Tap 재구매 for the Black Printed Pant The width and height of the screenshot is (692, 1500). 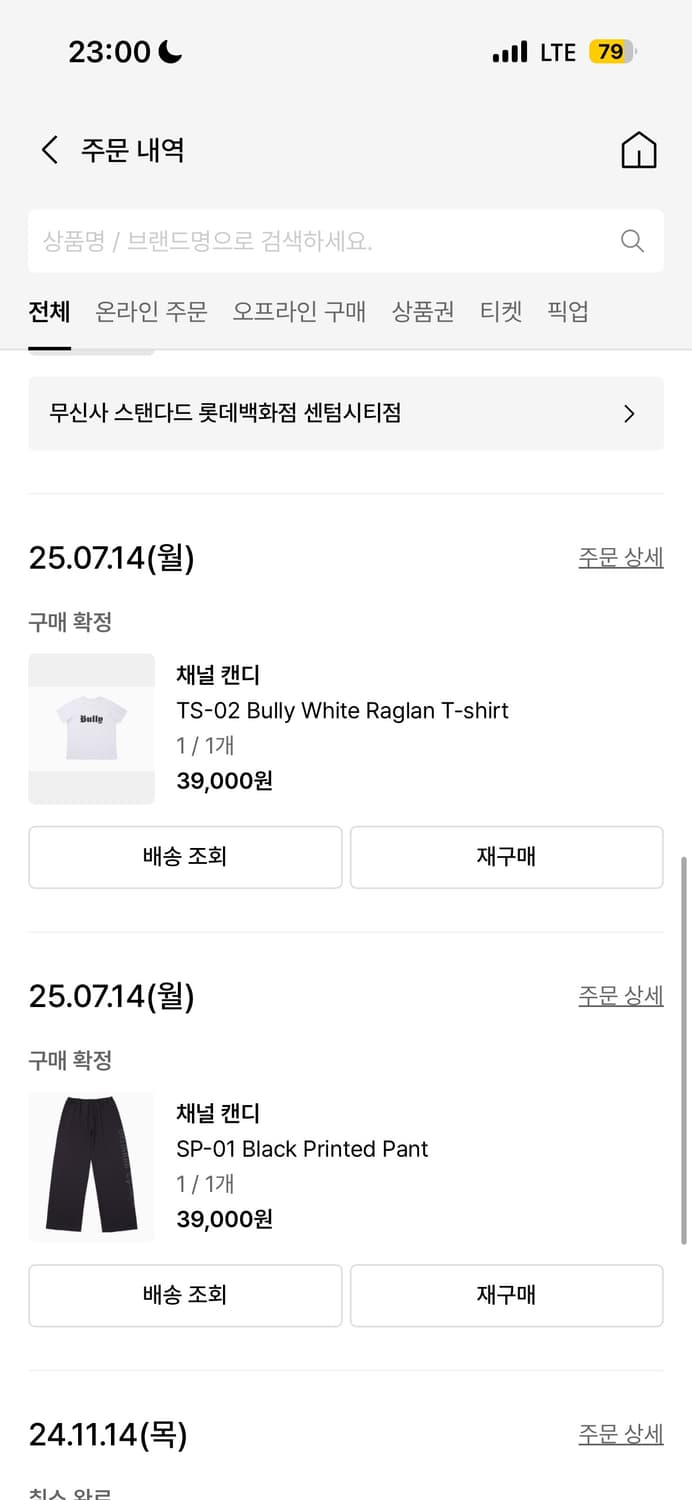coord(506,1295)
